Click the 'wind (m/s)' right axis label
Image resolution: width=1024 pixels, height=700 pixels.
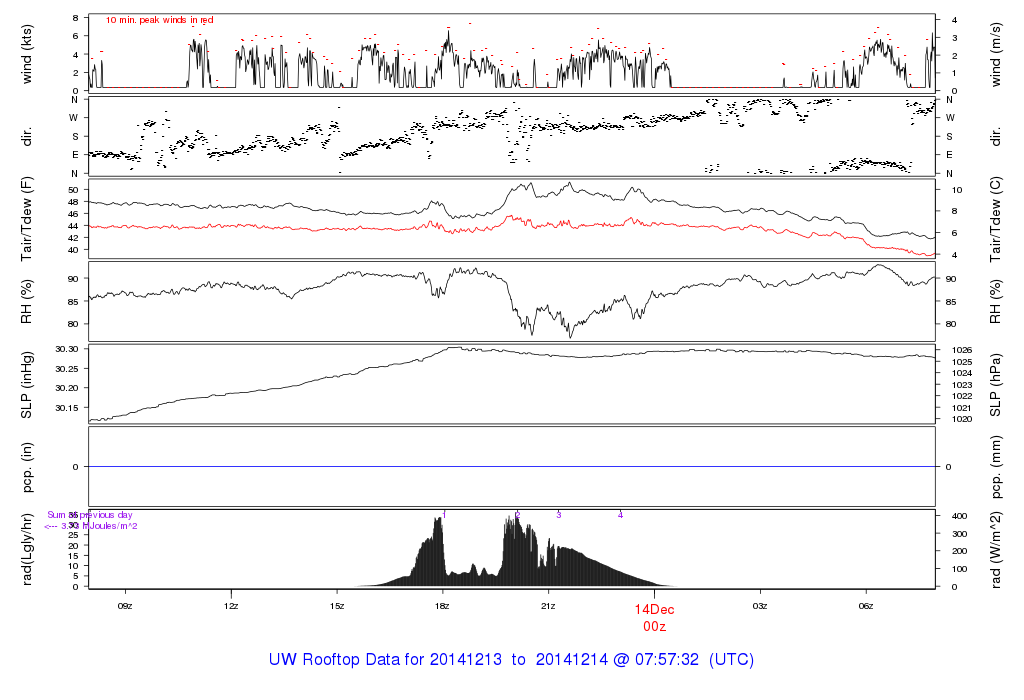pyautogui.click(x=997, y=53)
